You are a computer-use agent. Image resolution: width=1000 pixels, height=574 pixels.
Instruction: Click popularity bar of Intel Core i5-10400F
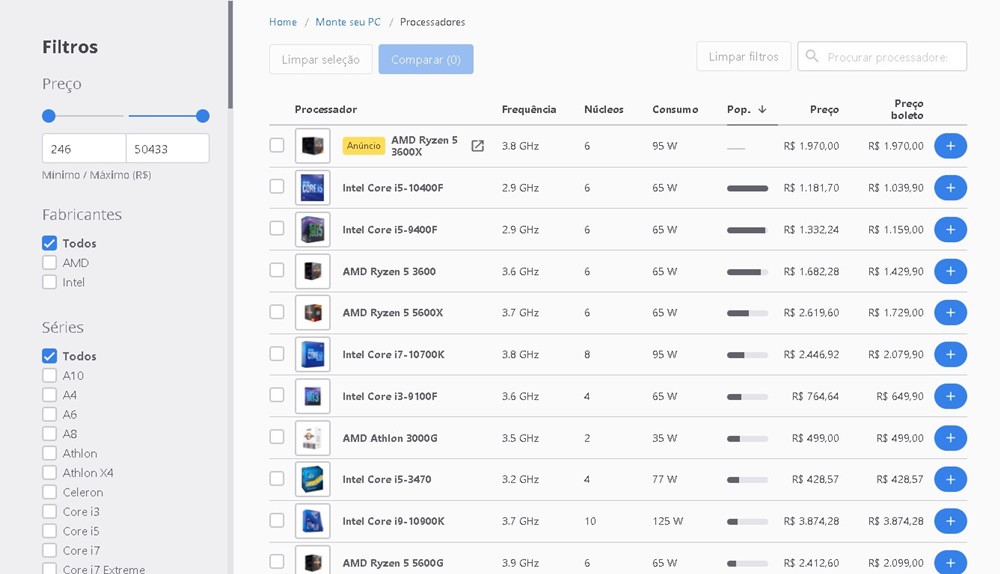pos(747,188)
